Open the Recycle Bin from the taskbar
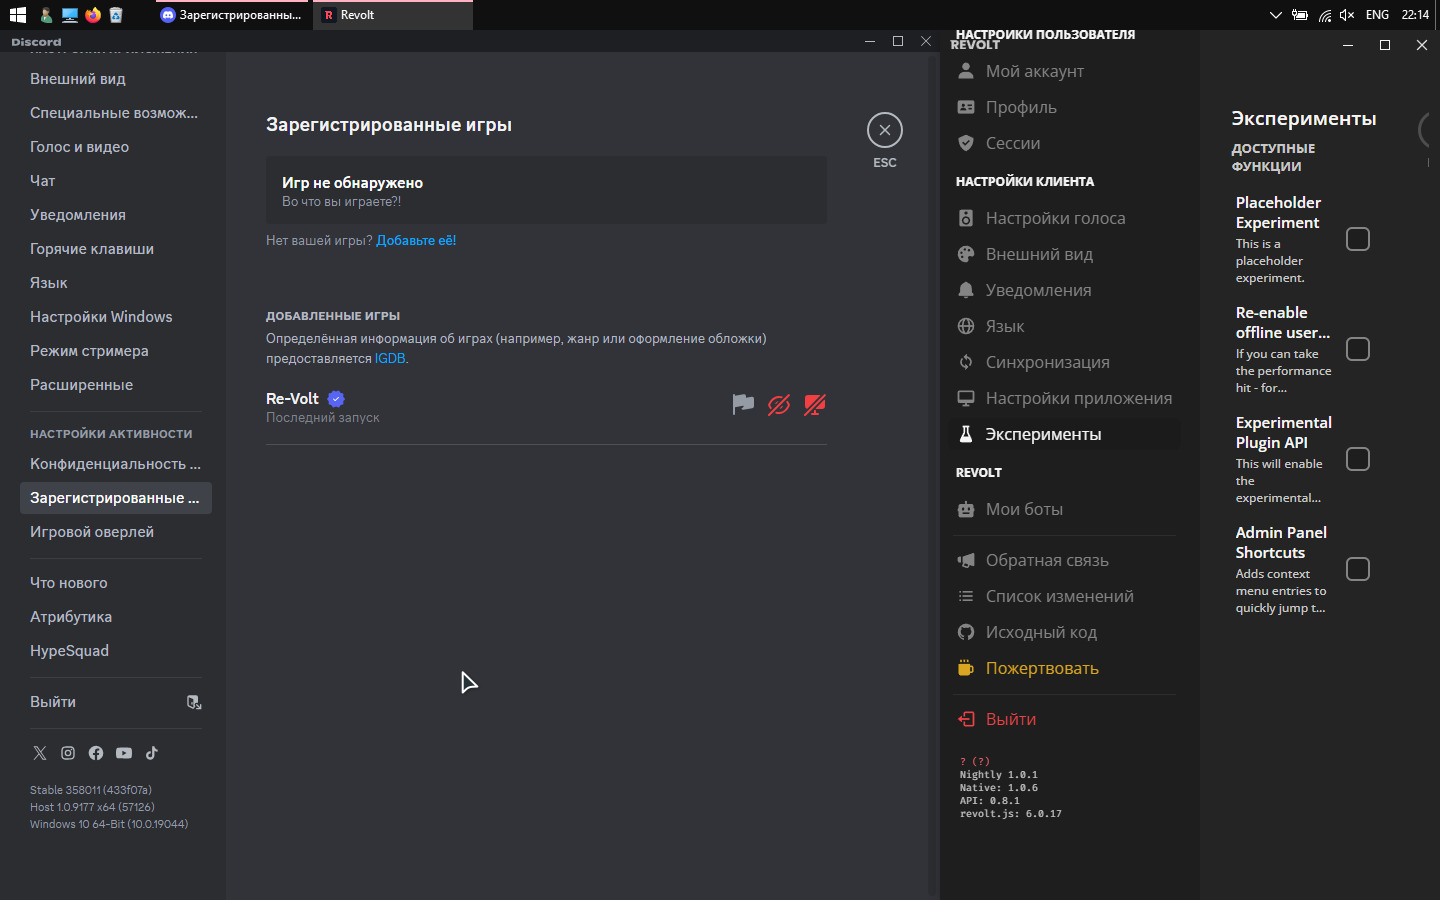Viewport: 1440px width, 900px height. click(x=116, y=15)
